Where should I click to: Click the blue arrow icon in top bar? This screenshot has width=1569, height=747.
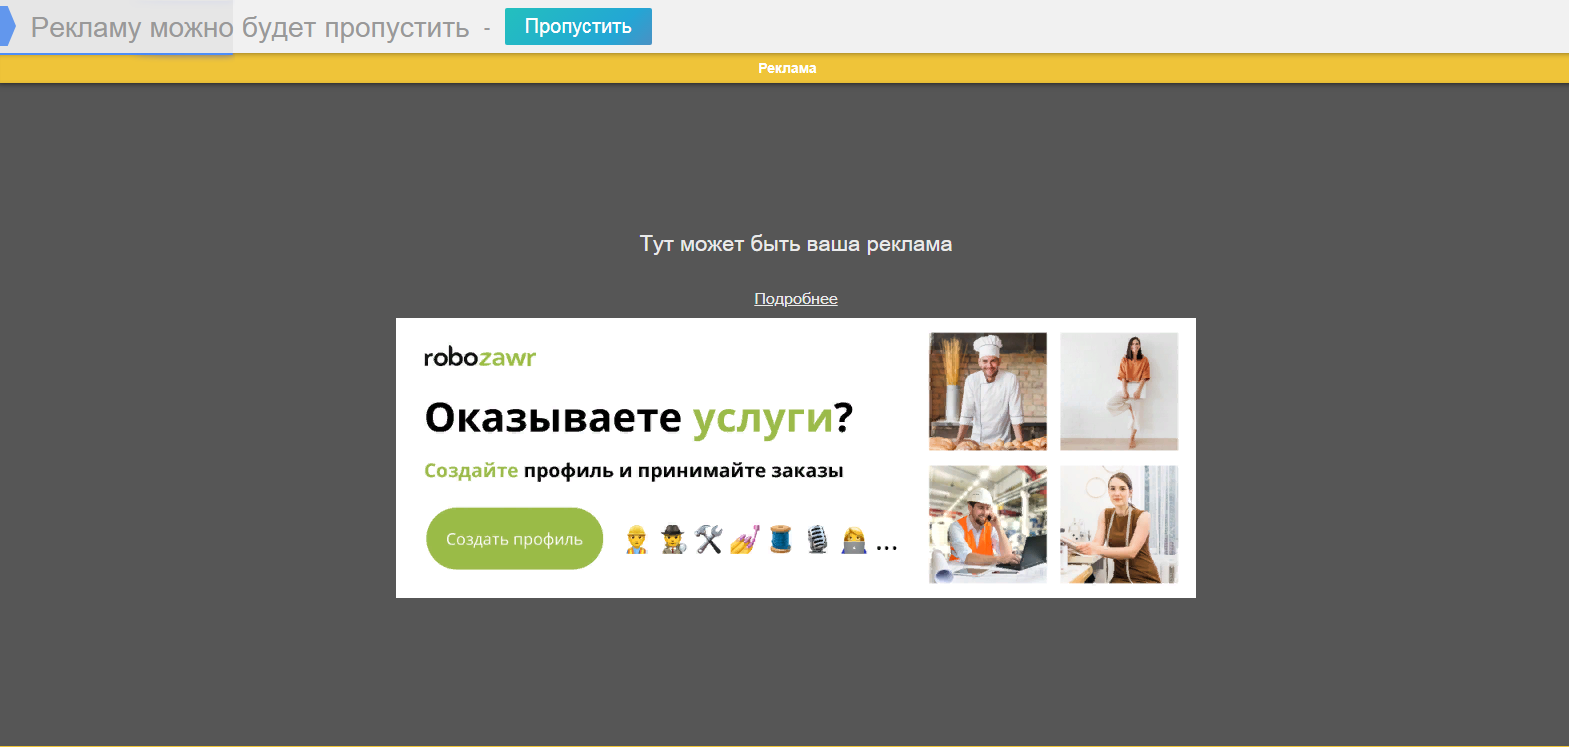[x=7, y=26]
